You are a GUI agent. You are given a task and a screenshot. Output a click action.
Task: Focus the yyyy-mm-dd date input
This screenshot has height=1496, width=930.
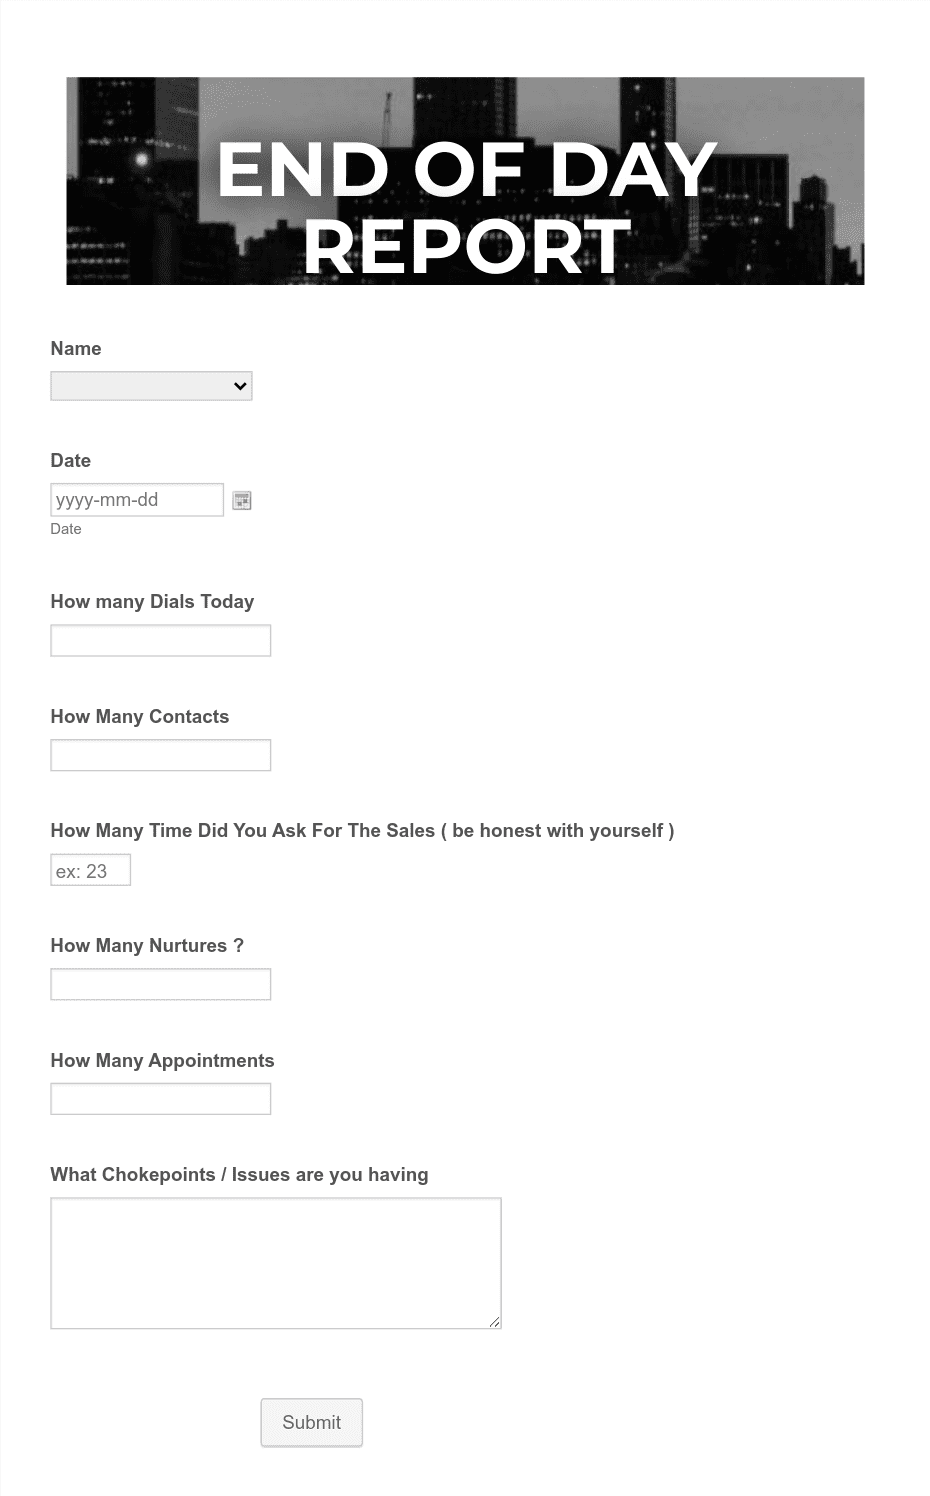click(137, 500)
